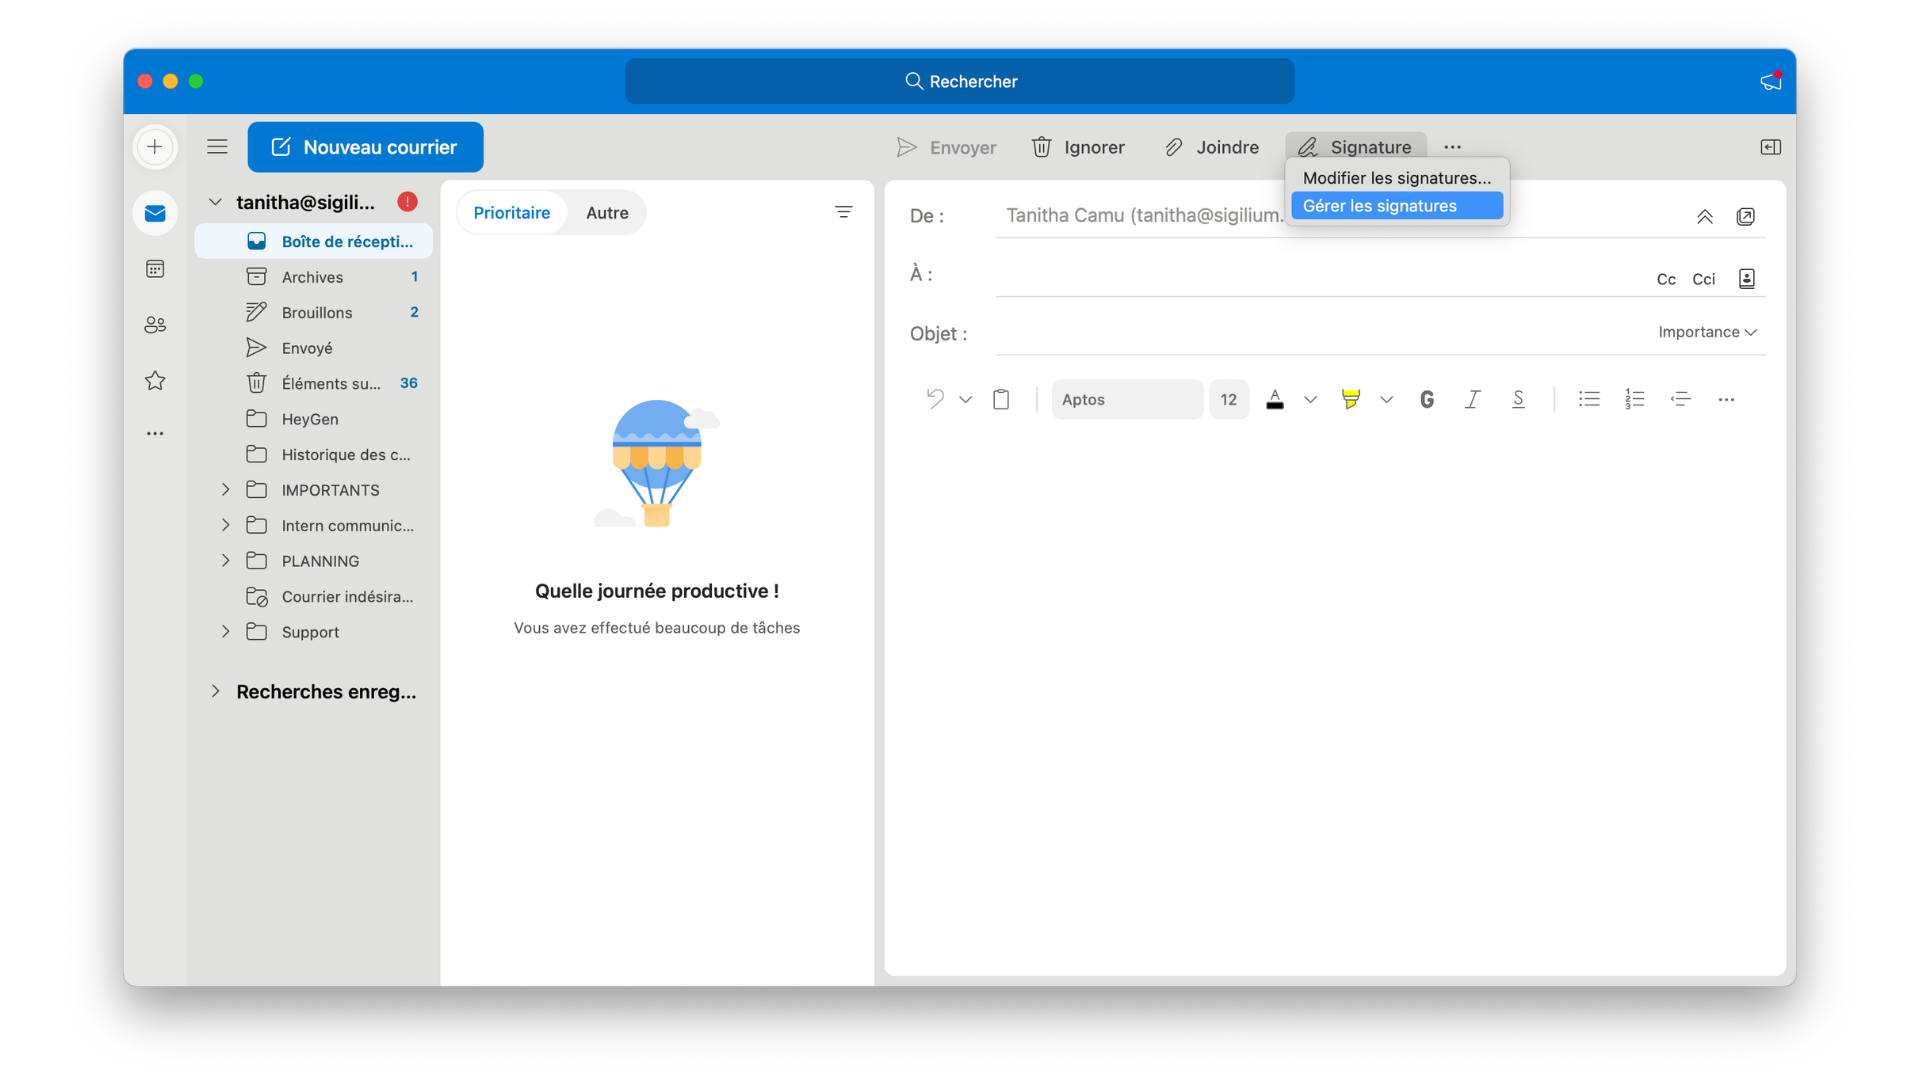Viewport: 1920px width, 1080px height.
Task: Switch to the Autre tab
Action: pos(607,213)
